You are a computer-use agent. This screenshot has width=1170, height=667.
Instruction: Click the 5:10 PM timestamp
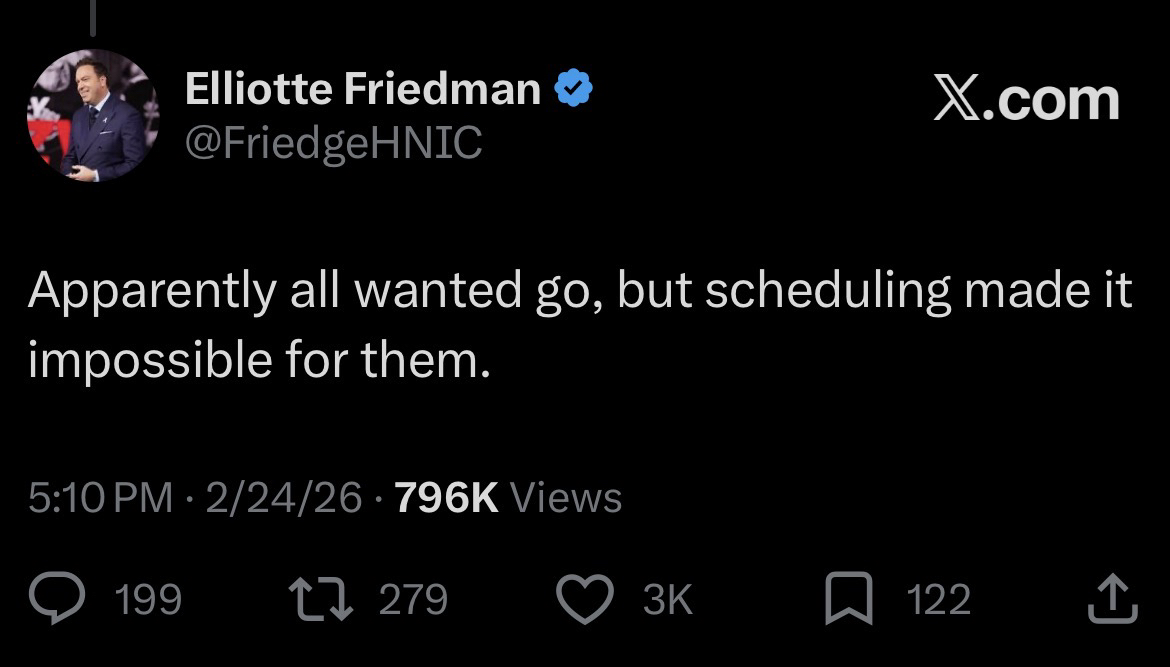(100, 497)
